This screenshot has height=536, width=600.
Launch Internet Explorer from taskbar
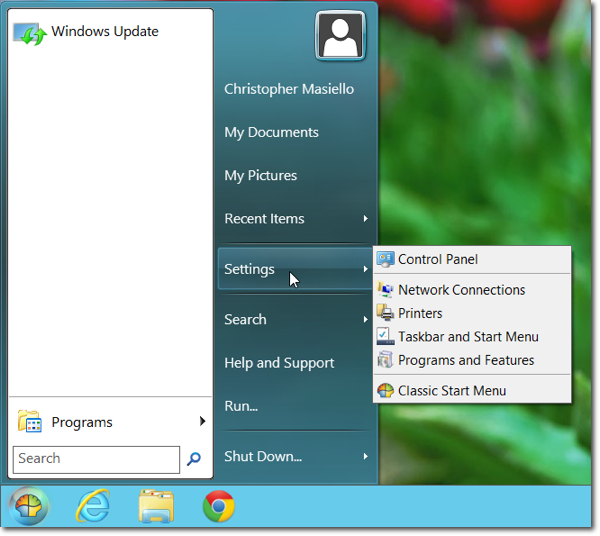click(x=93, y=506)
